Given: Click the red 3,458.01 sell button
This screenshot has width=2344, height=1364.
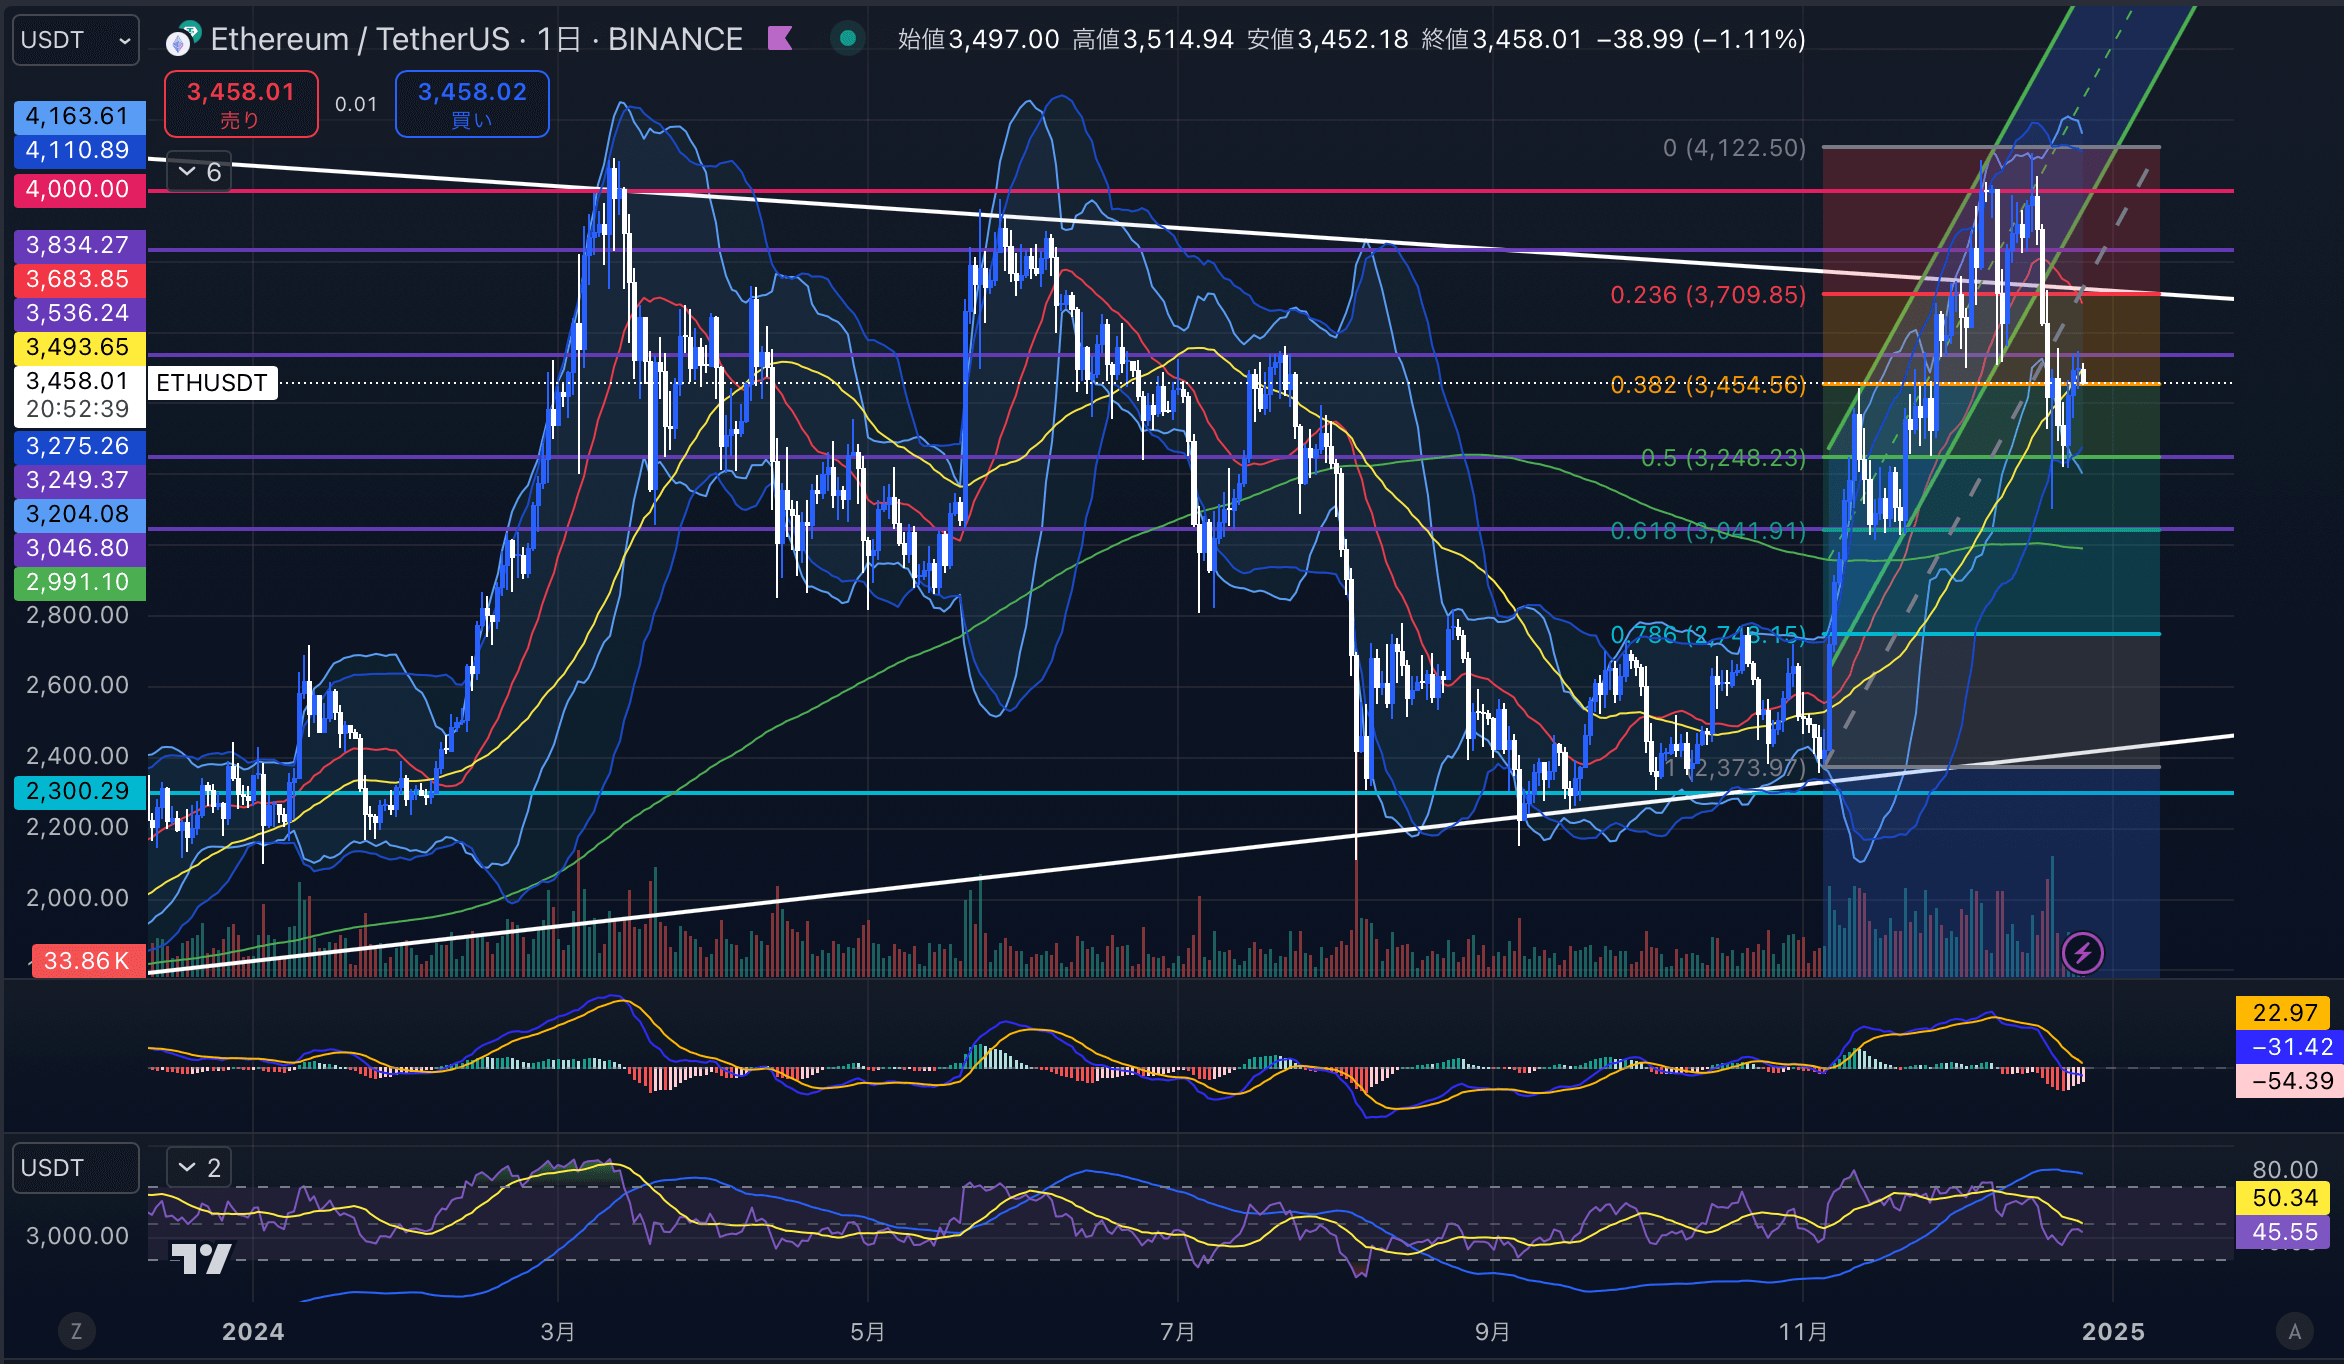Looking at the screenshot, I should [241, 104].
